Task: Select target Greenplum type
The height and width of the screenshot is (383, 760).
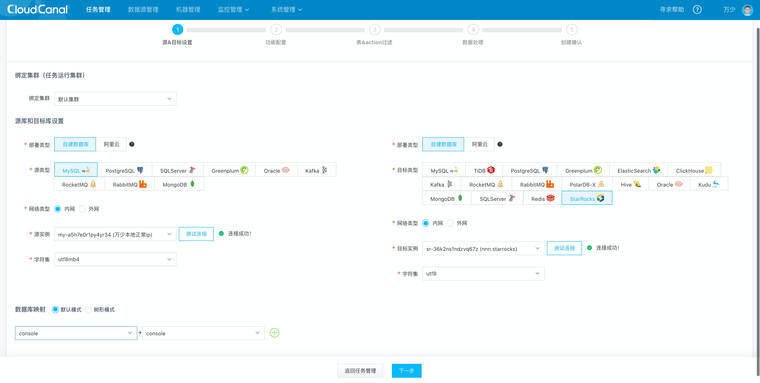Action: click(583, 170)
